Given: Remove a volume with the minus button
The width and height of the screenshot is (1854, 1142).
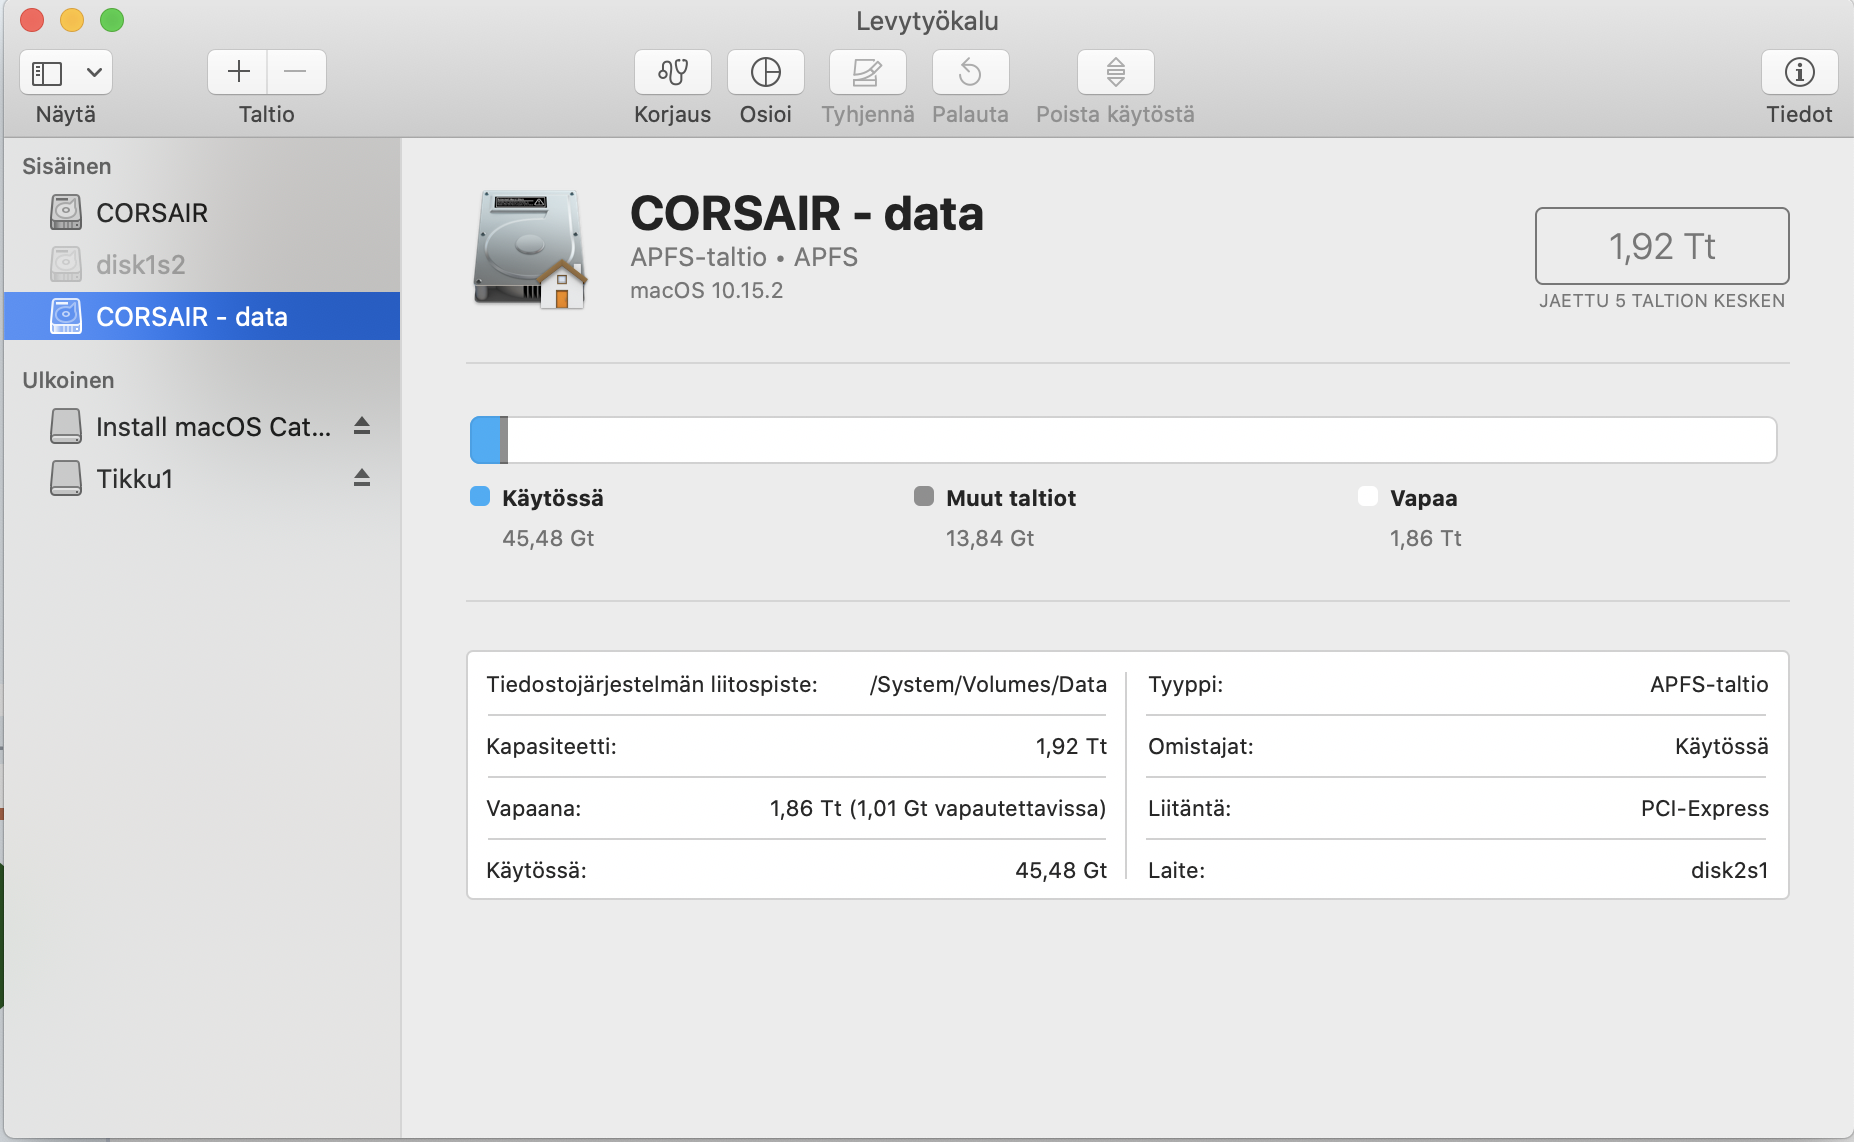Looking at the screenshot, I should click(x=296, y=72).
